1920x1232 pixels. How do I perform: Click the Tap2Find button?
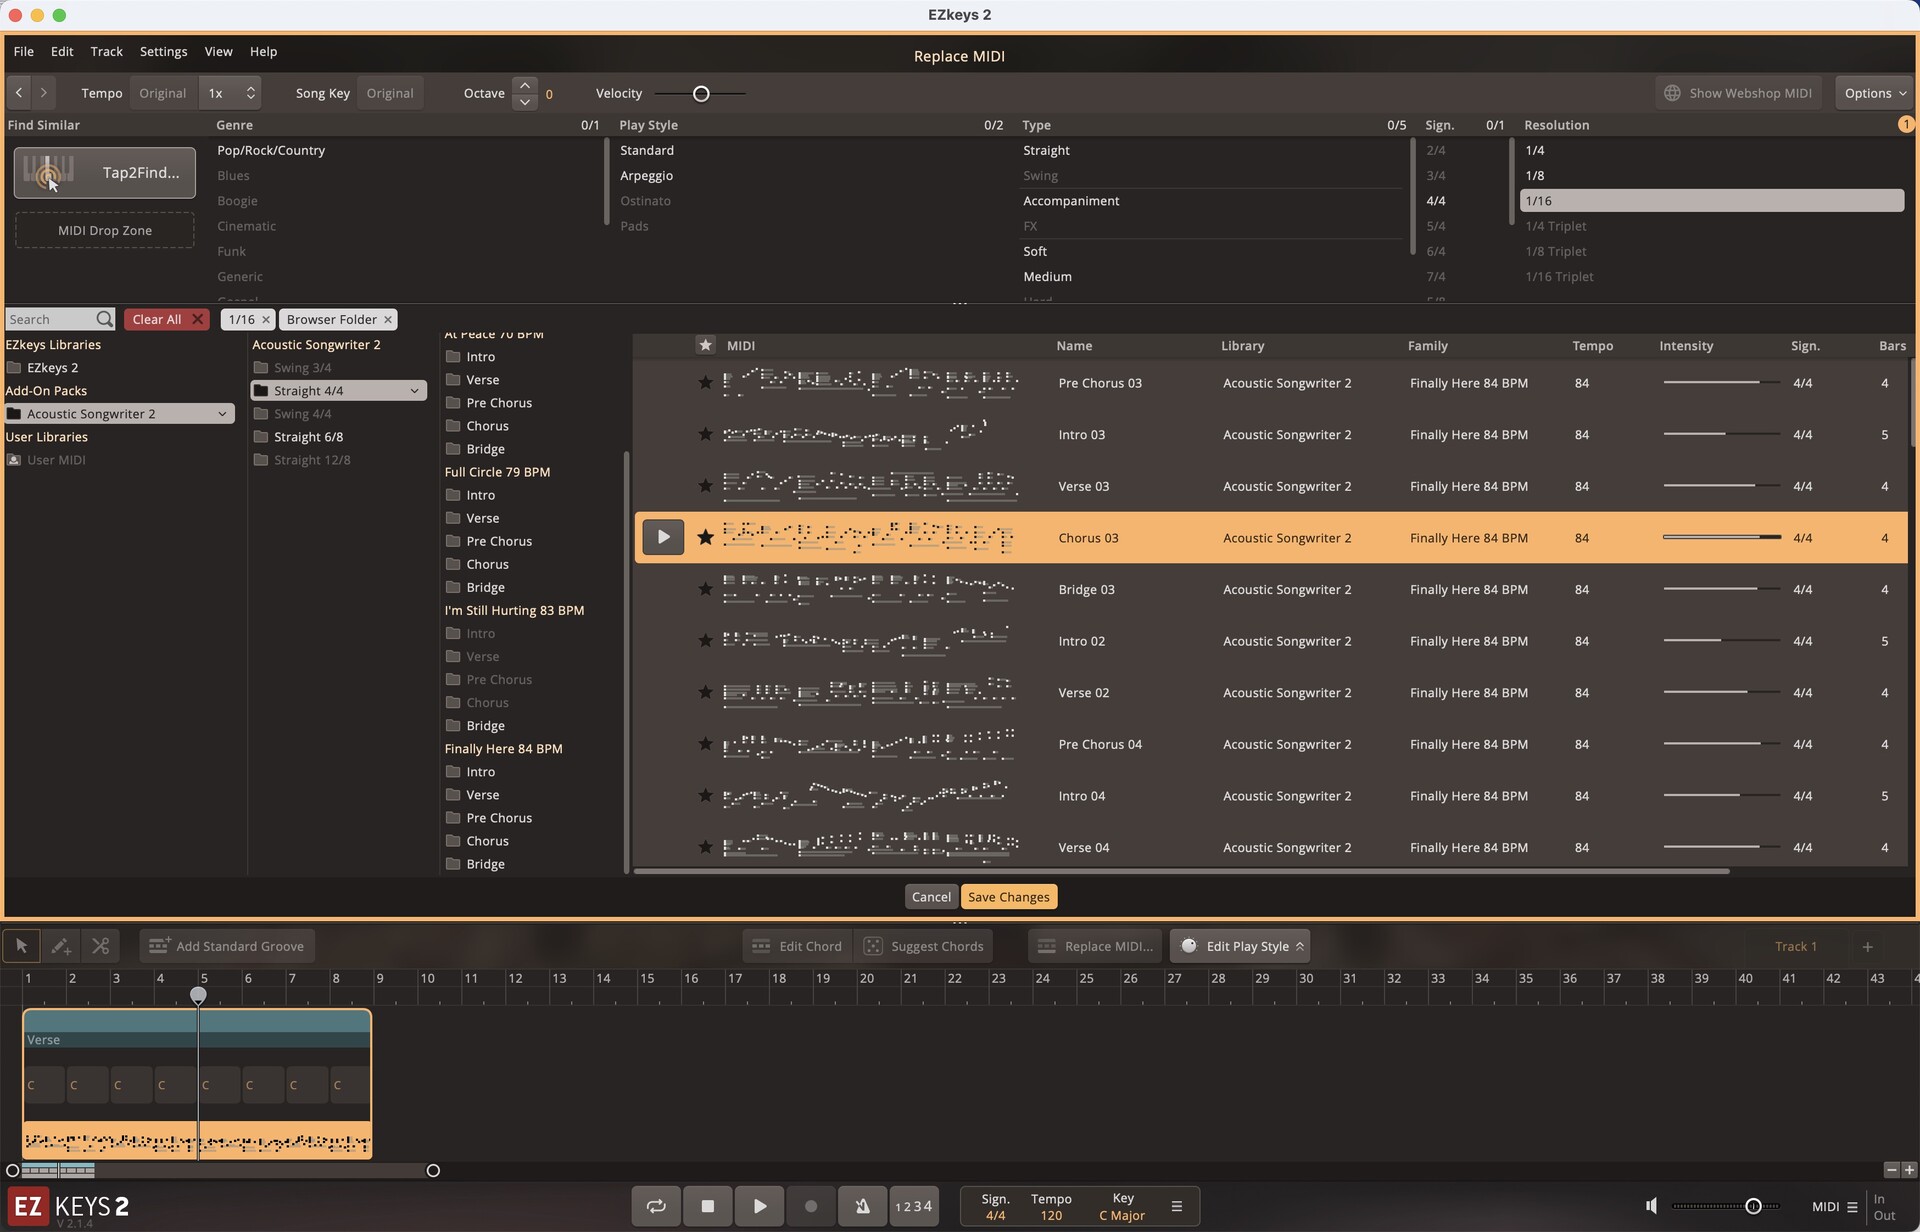[x=105, y=173]
